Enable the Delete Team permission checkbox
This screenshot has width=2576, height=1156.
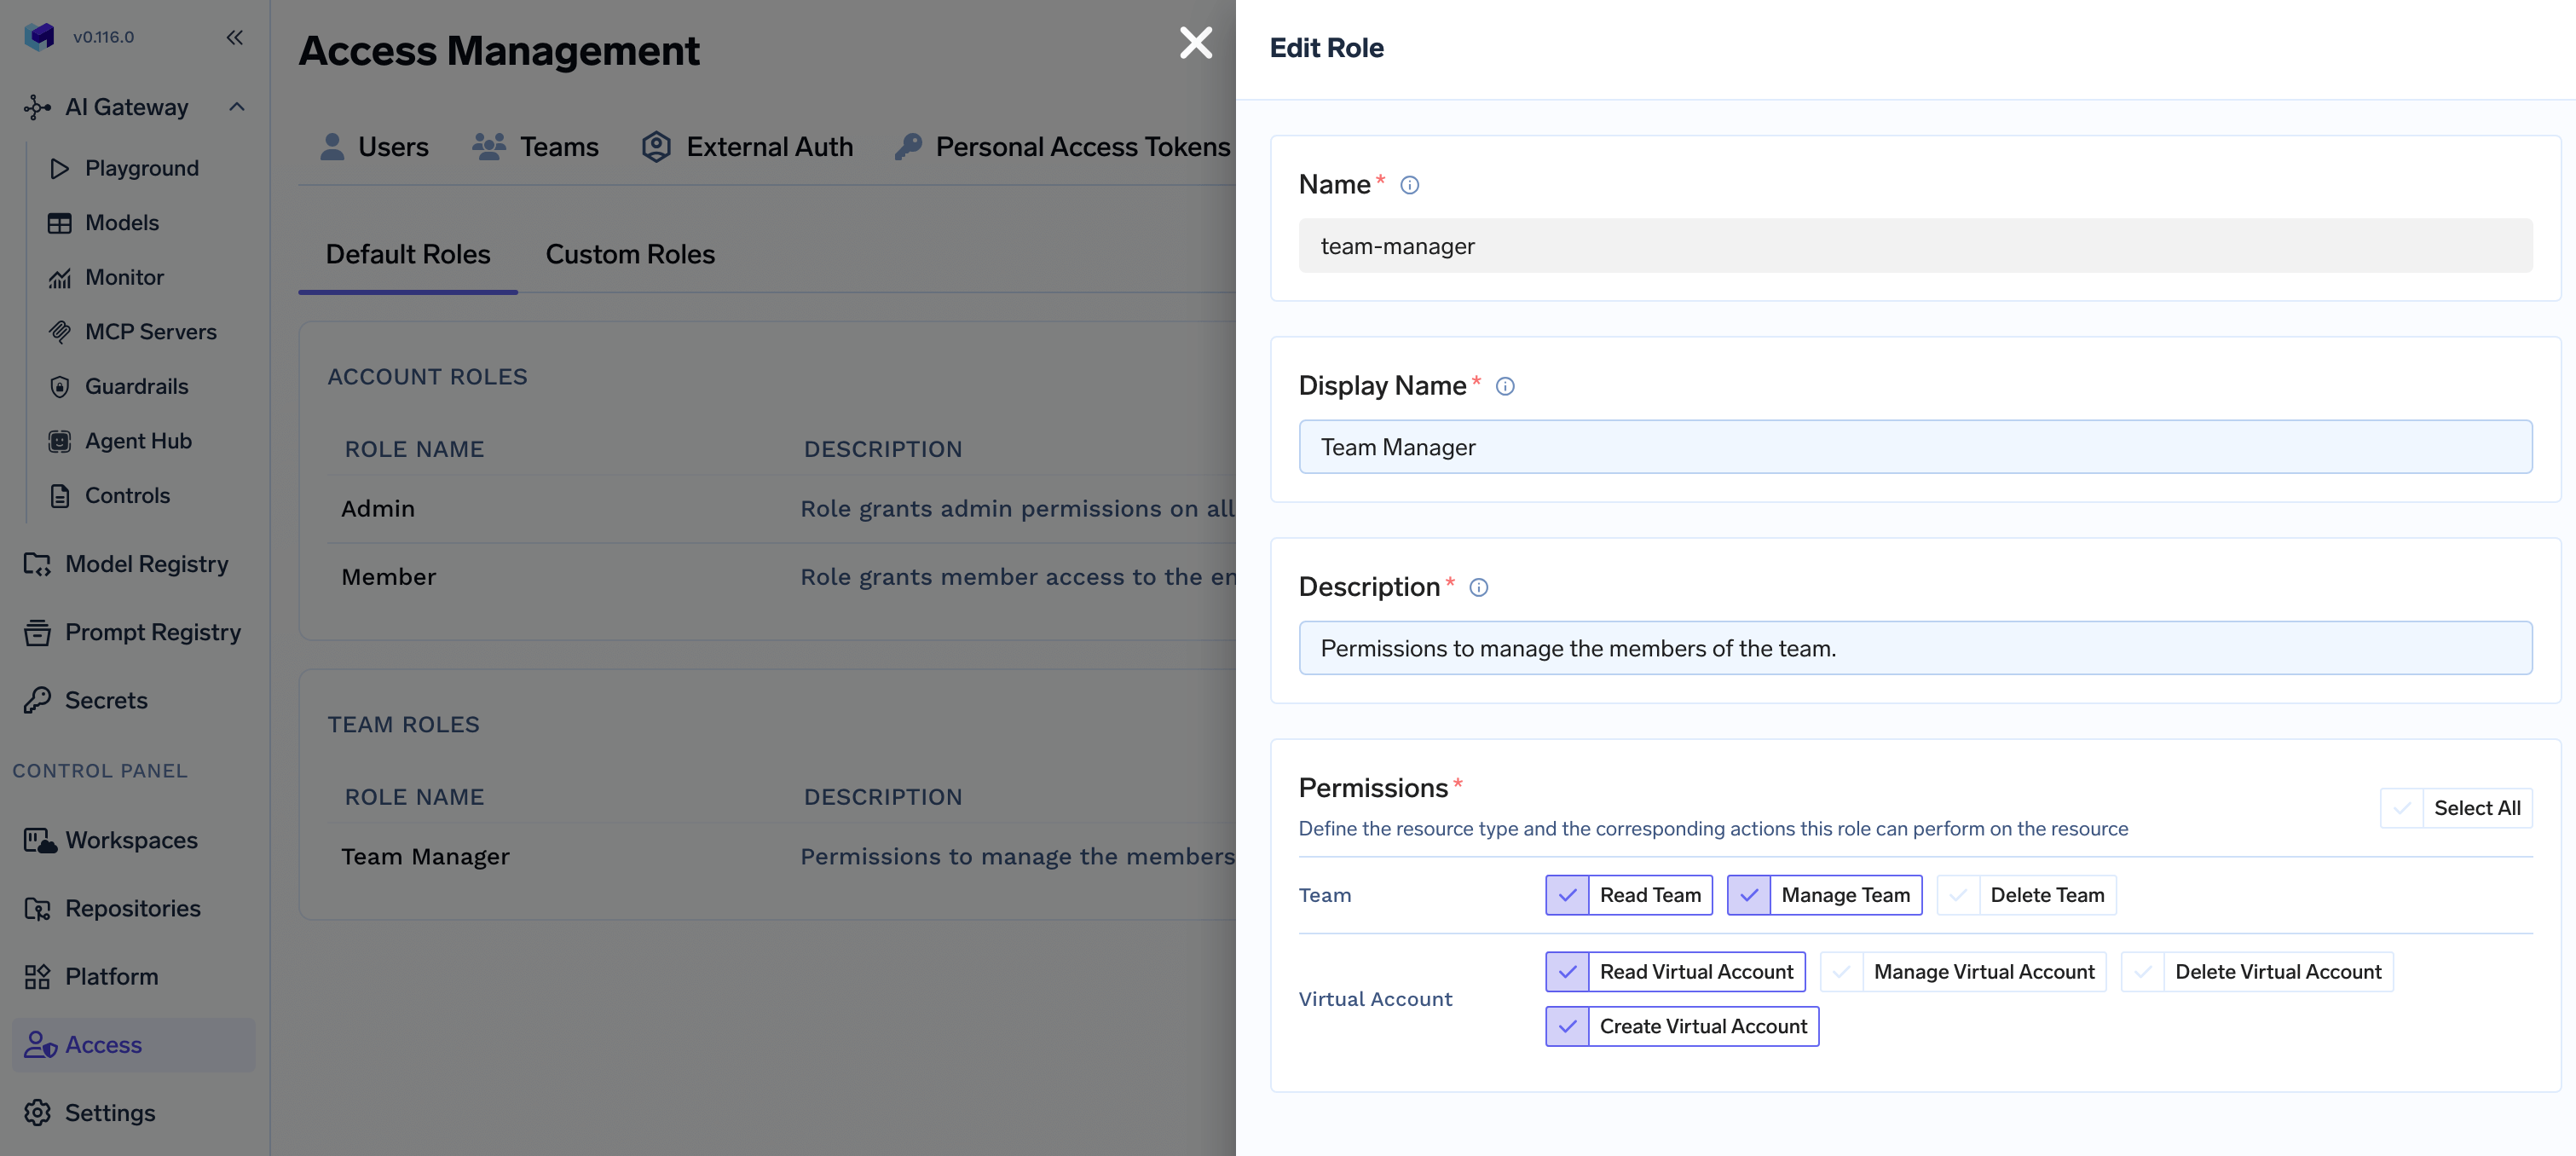click(x=1958, y=895)
